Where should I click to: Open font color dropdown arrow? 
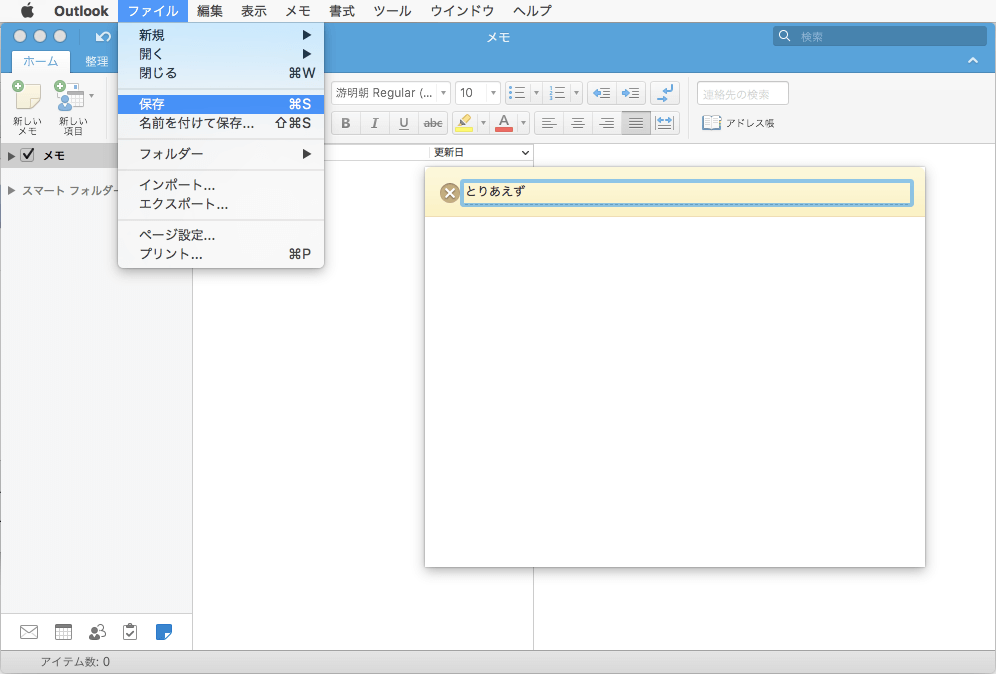(x=523, y=123)
